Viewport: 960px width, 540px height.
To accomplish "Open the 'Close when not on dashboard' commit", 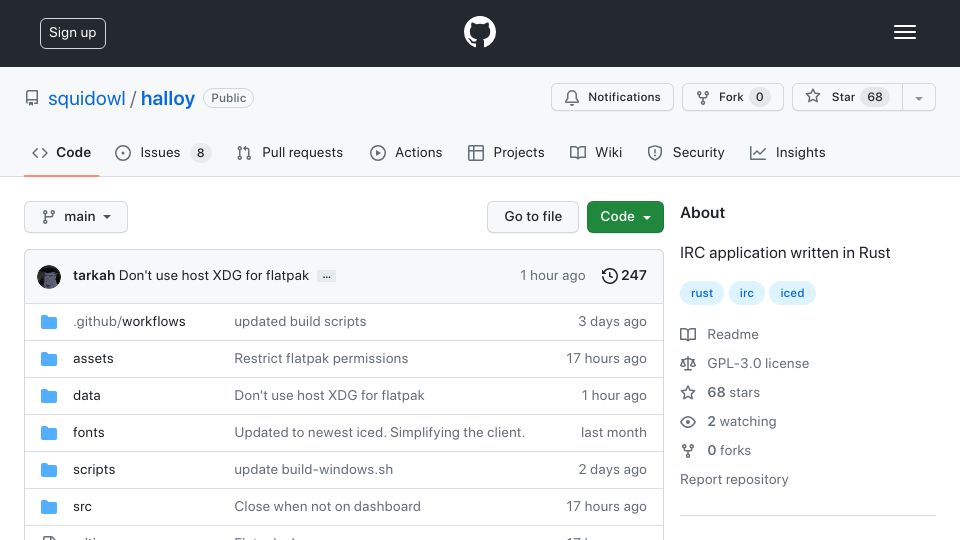I will click(328, 506).
